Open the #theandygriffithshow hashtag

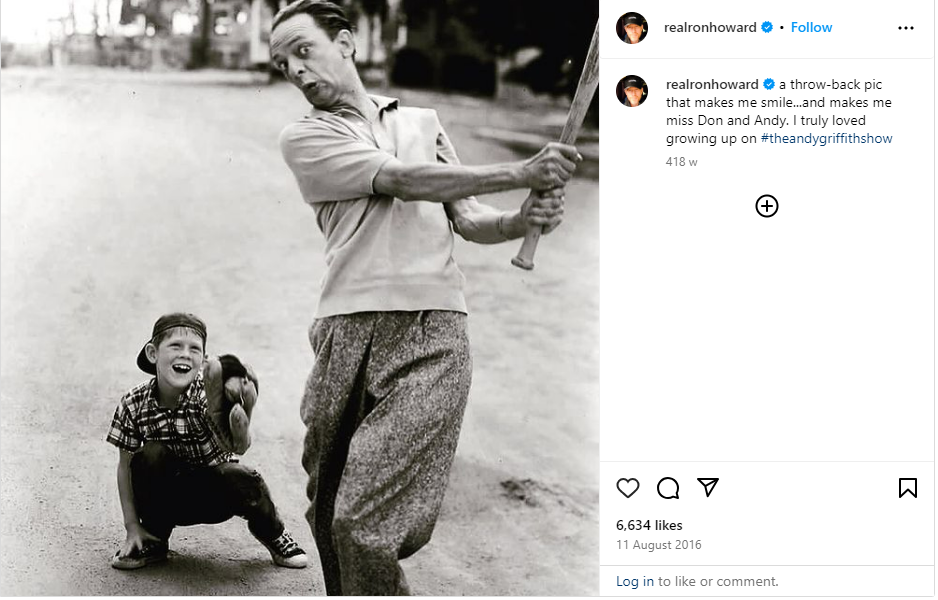(x=826, y=139)
